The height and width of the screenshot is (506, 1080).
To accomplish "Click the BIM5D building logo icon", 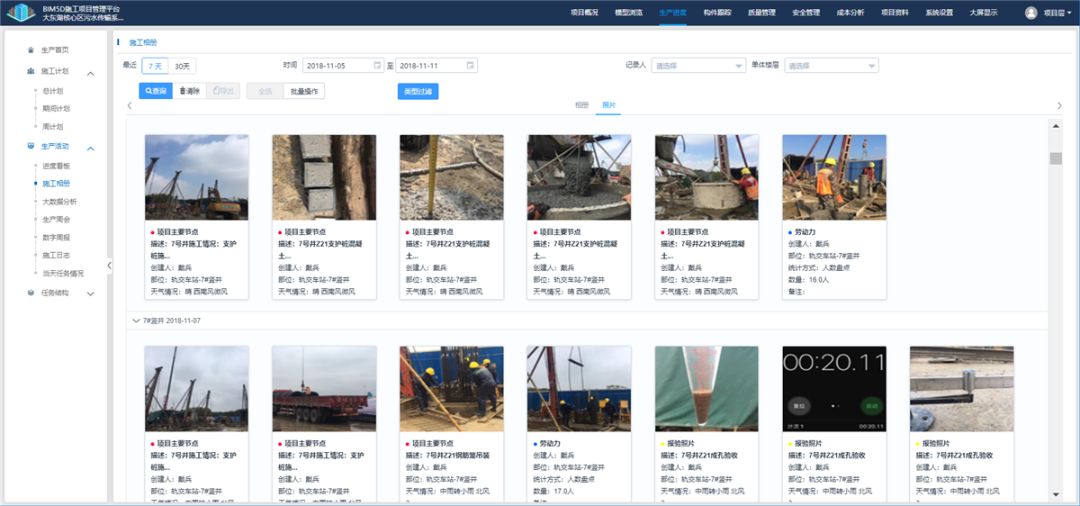I will pyautogui.click(x=21, y=12).
